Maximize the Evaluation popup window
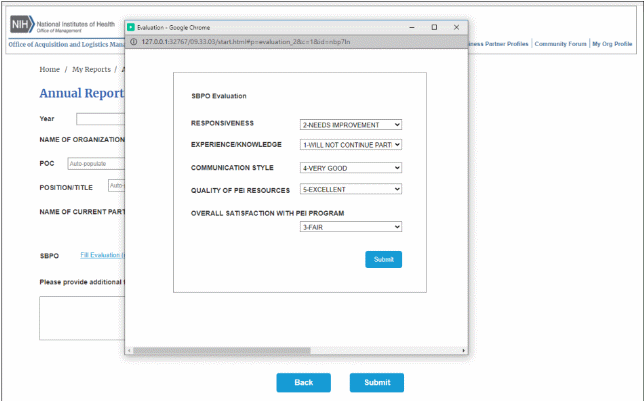This screenshot has width=644, height=401. click(x=434, y=27)
